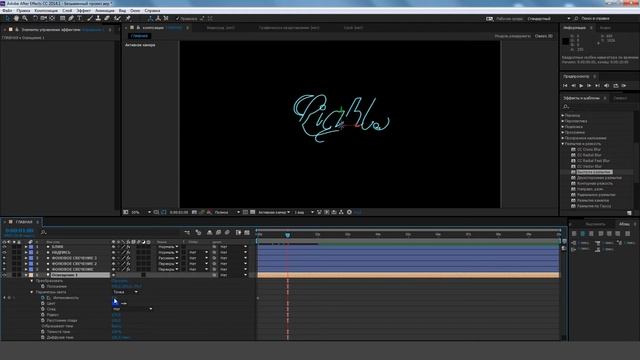Open the Спад falloff dropdown
The image size is (640, 360).
click(x=132, y=309)
